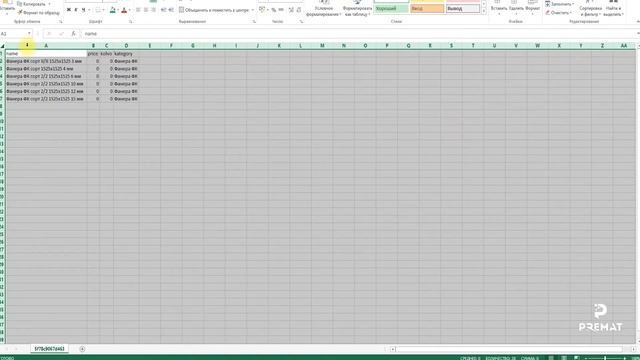Open the Copy (Копировать) dropdown arrow

49,4
